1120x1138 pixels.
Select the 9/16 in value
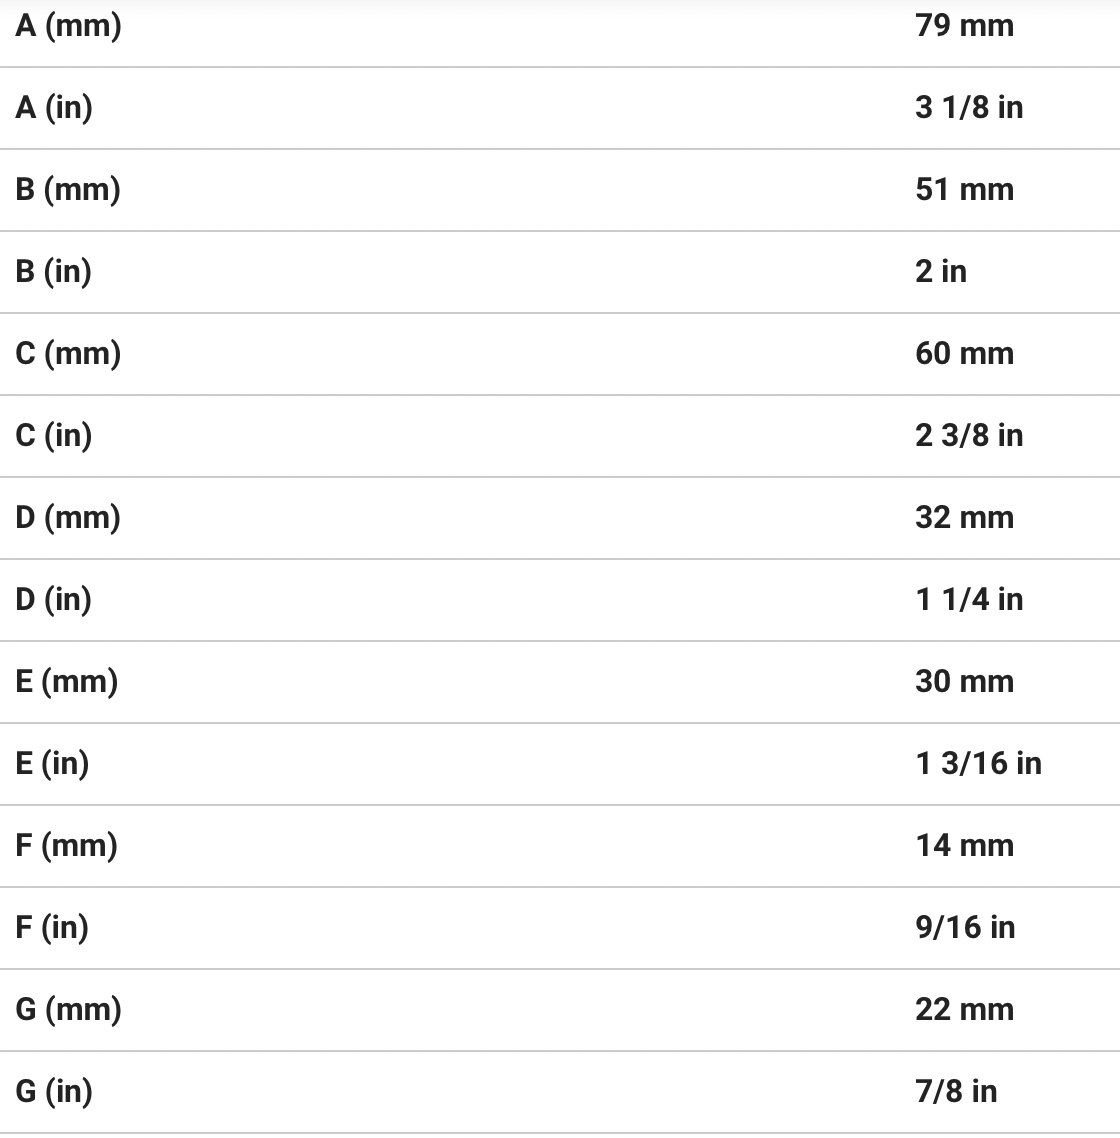click(x=965, y=927)
